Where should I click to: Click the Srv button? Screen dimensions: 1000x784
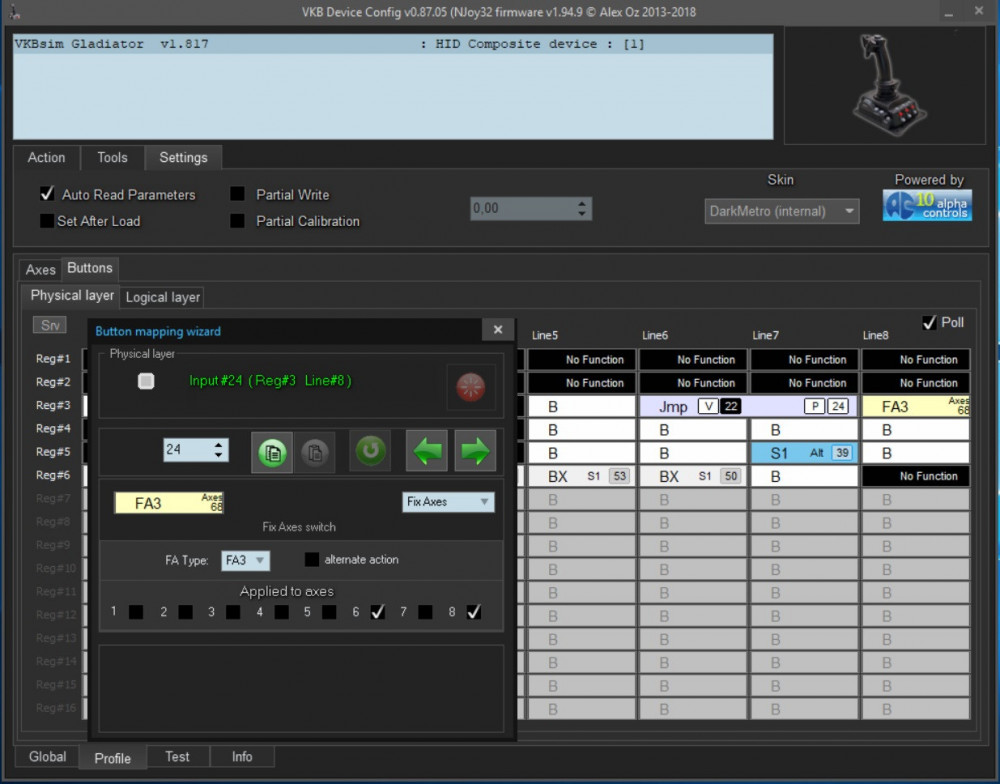click(x=49, y=325)
